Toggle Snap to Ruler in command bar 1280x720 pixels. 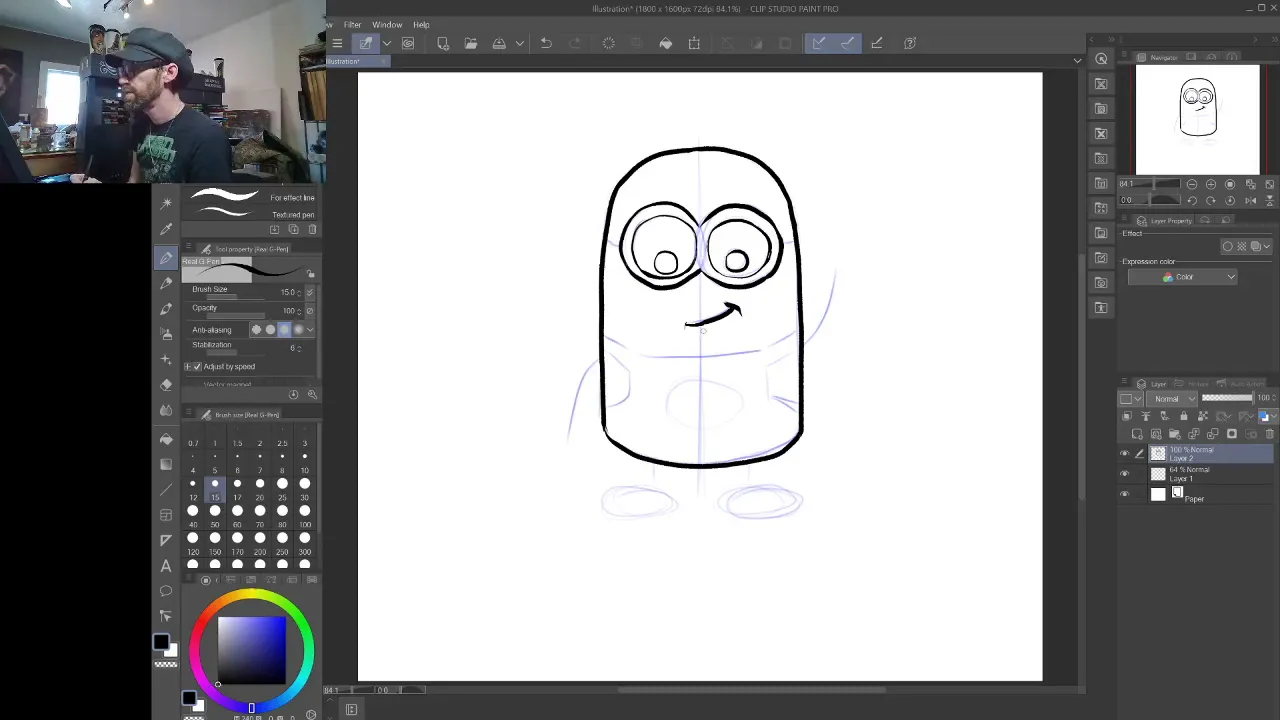(x=818, y=43)
